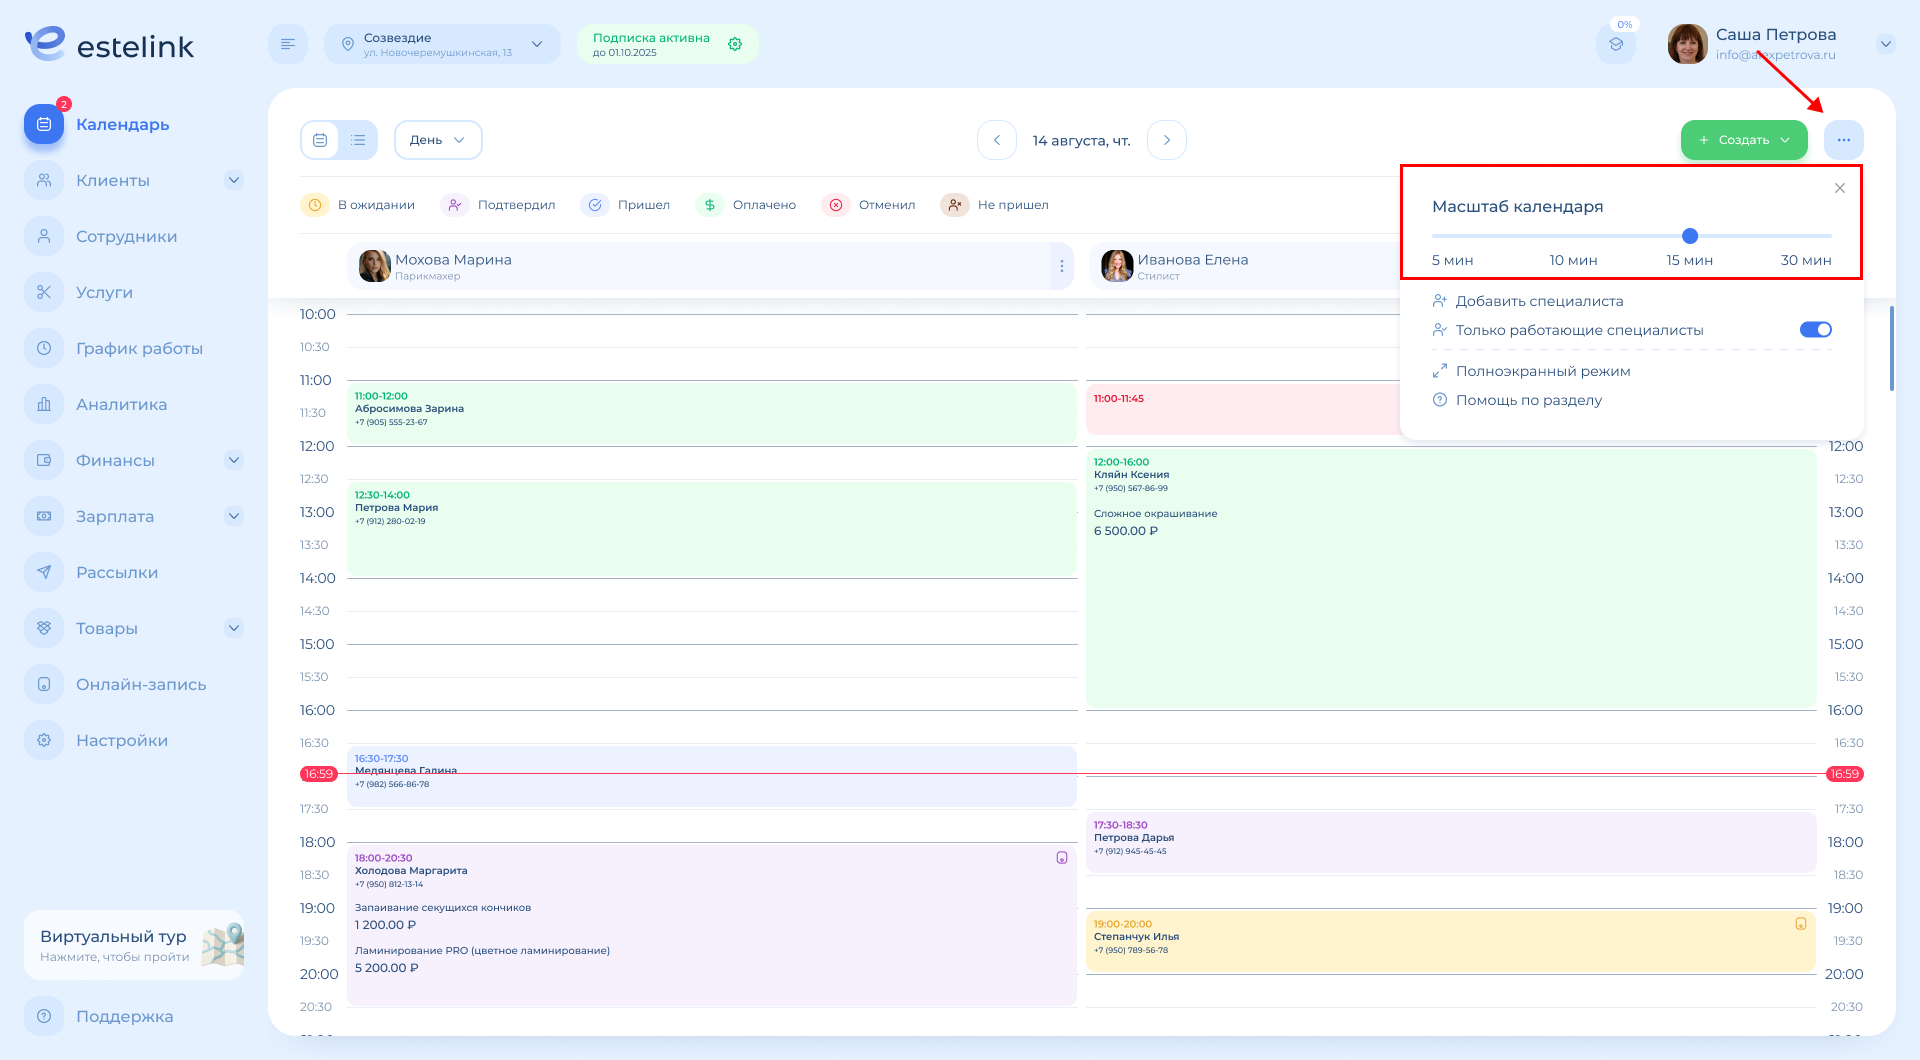This screenshot has height=1060, width=1920.
Task: Open Аналитика in the sidebar
Action: (121, 405)
